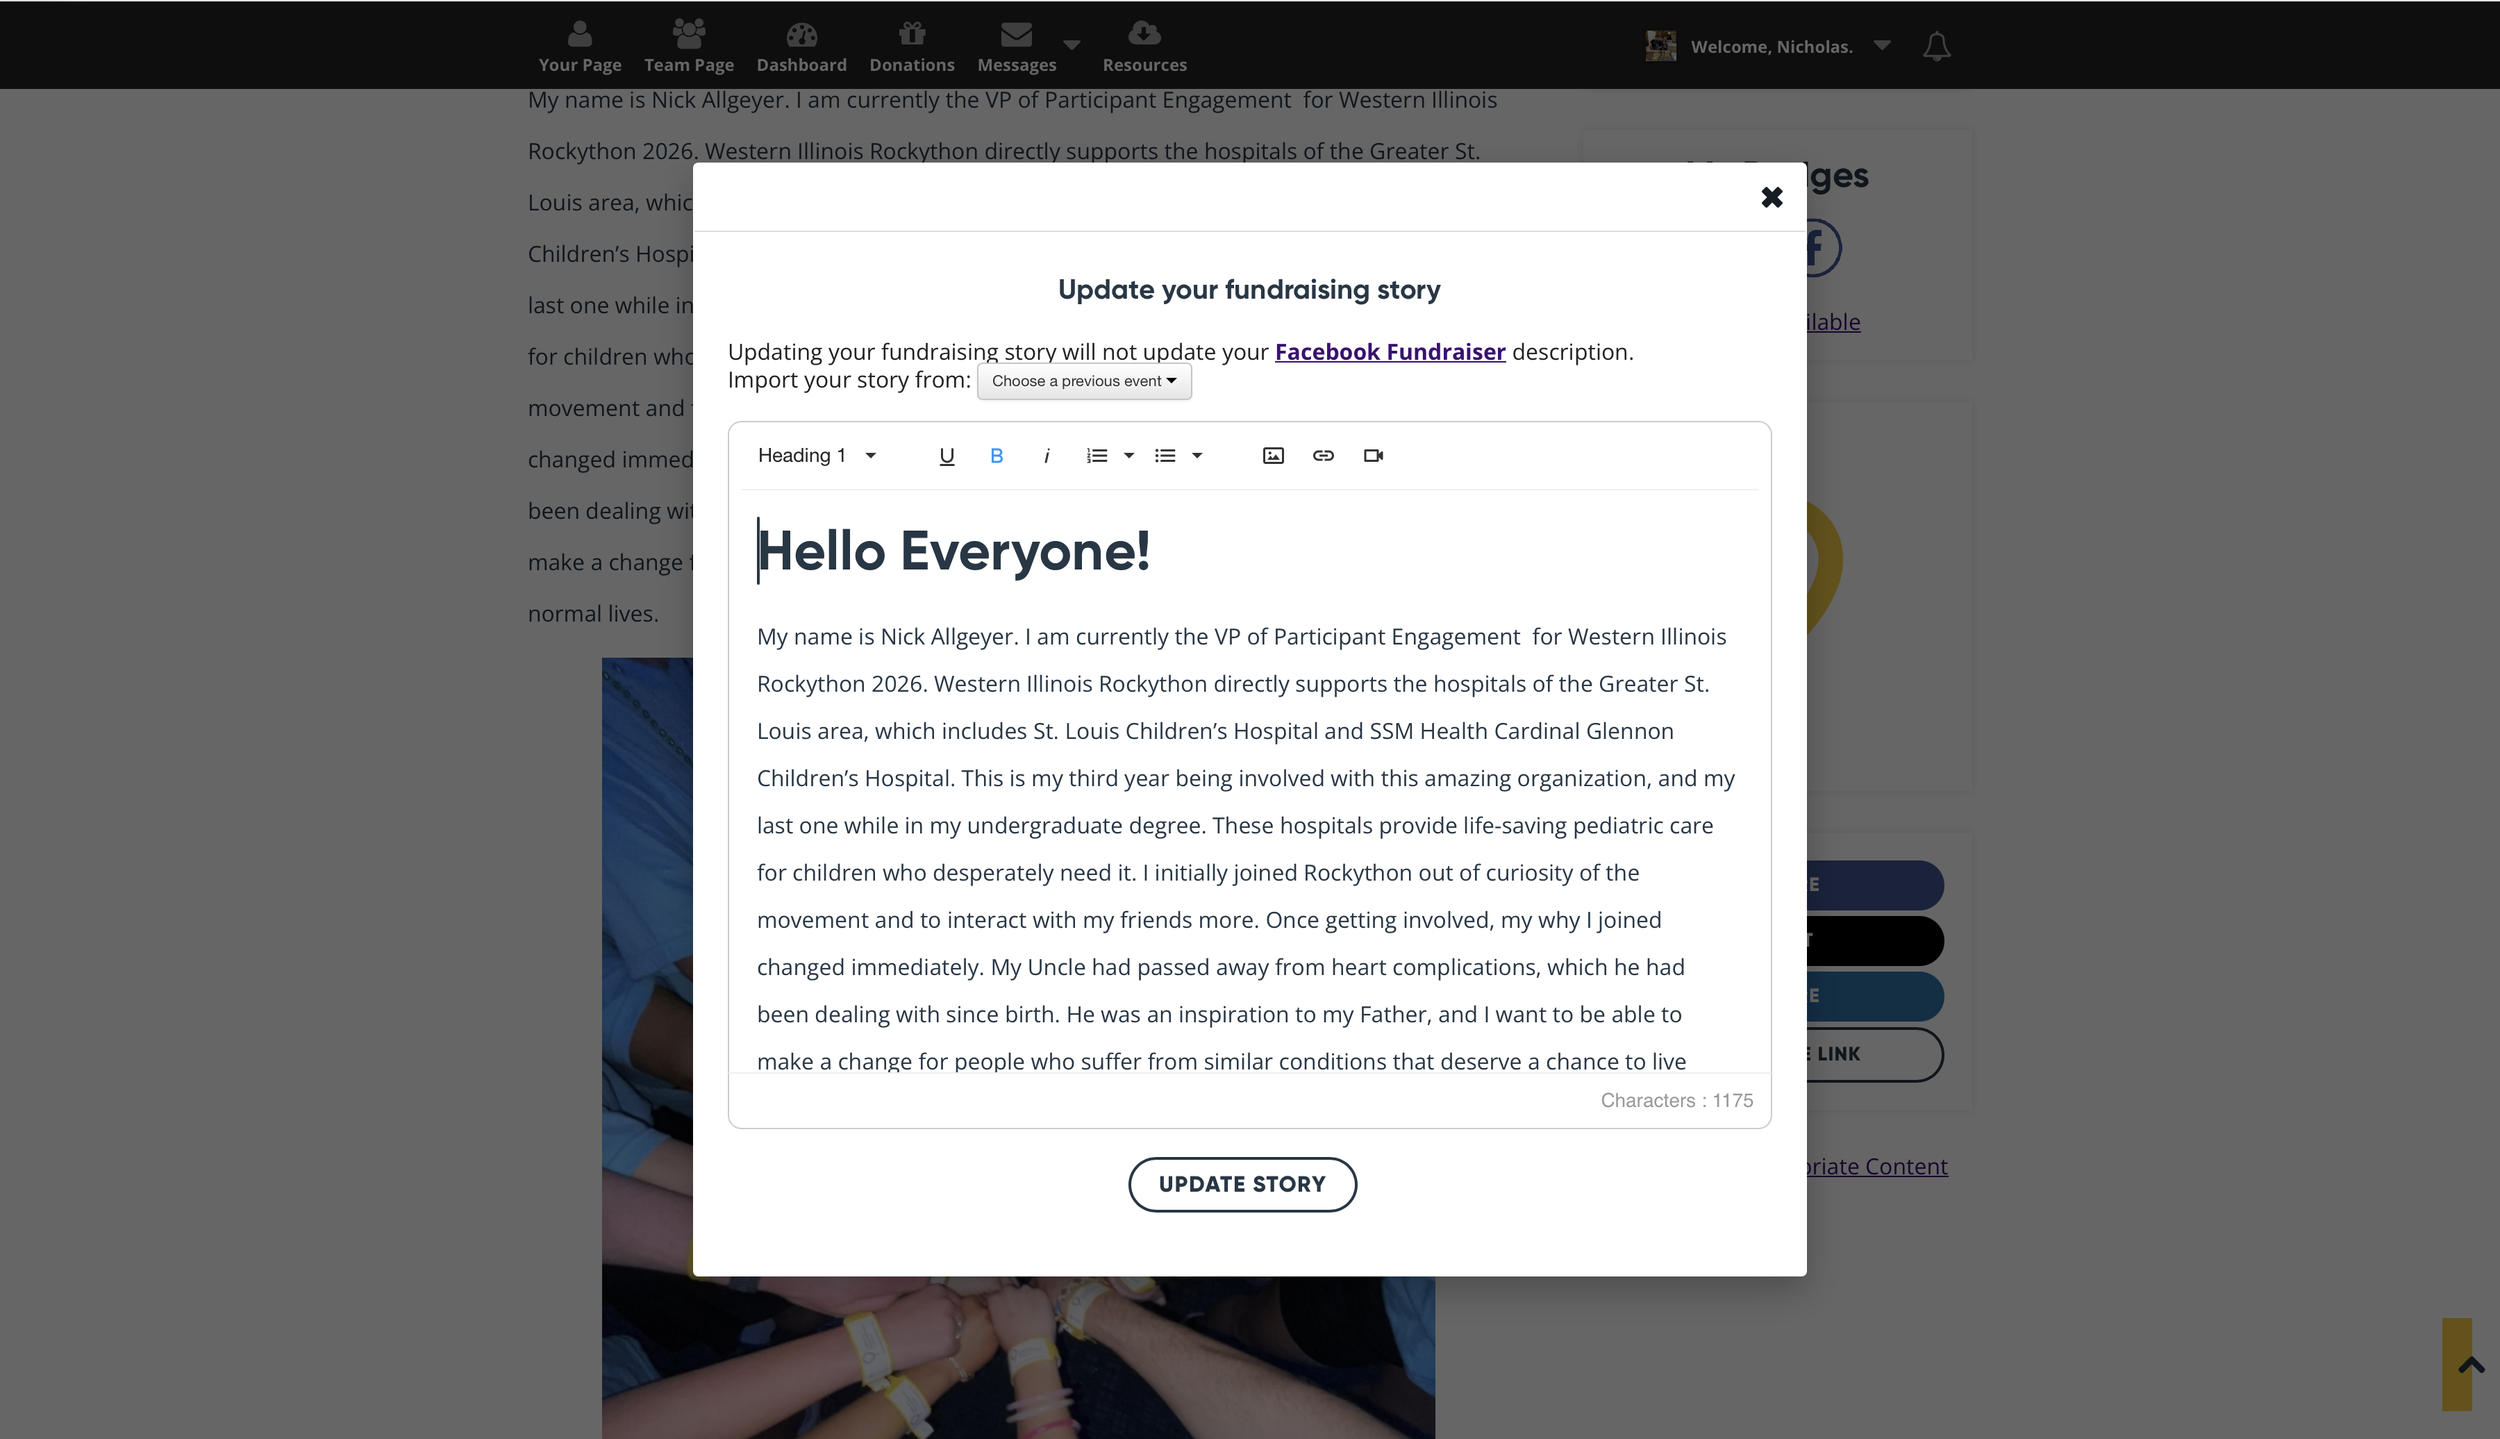Open Your Page from top navigation
This screenshot has width=2500, height=1439.
[x=580, y=46]
